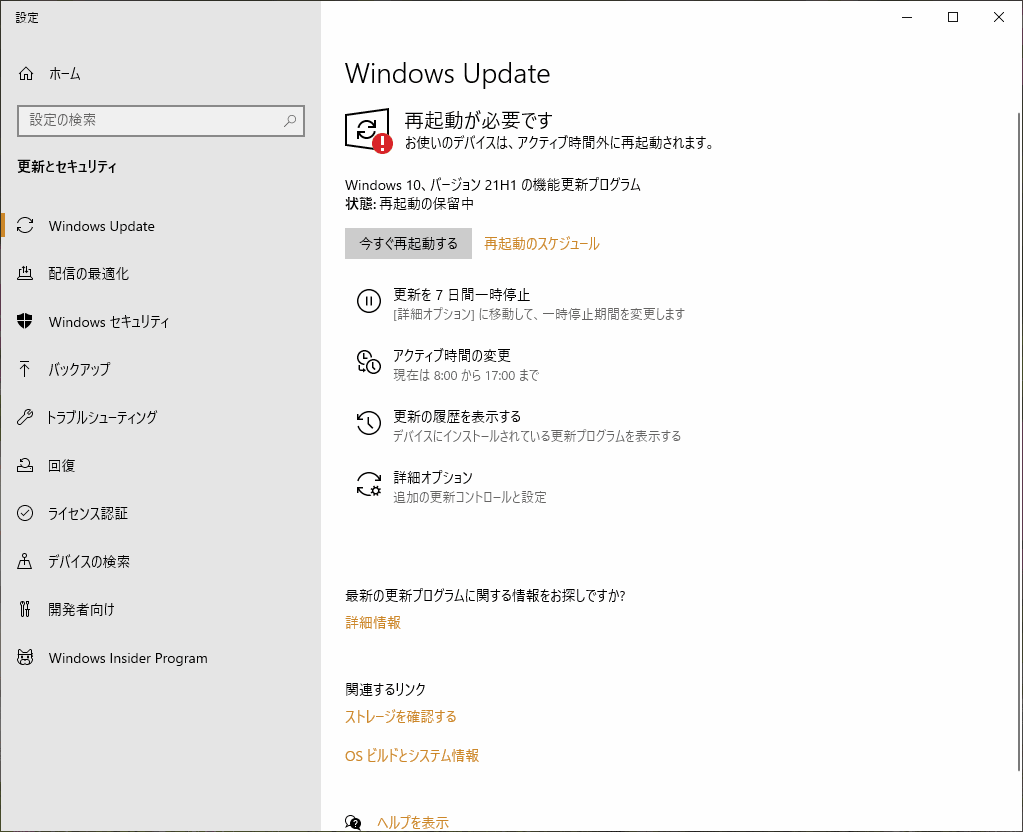The width and height of the screenshot is (1023, 832).
Task: Open 更新の履歴を表示する option
Action: point(521,425)
